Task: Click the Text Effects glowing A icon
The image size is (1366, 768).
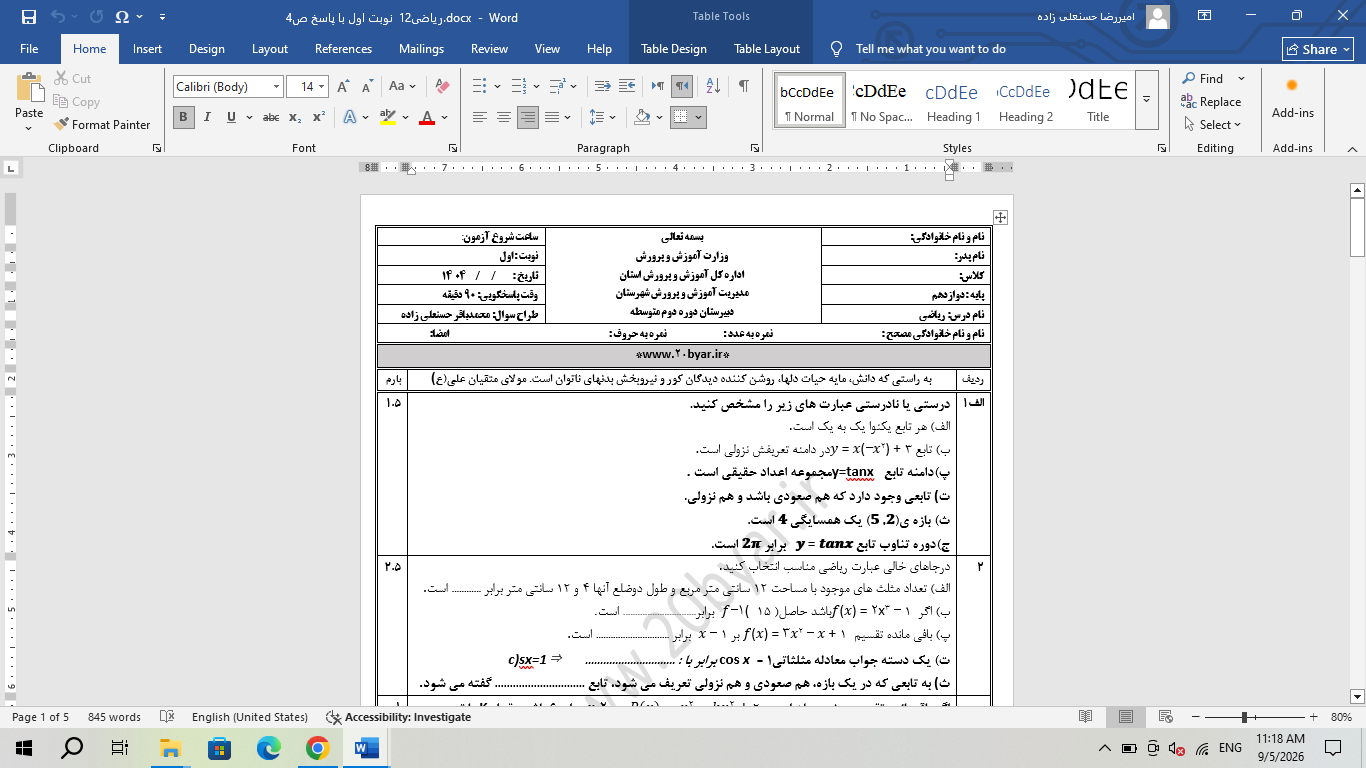Action: pyautogui.click(x=350, y=117)
